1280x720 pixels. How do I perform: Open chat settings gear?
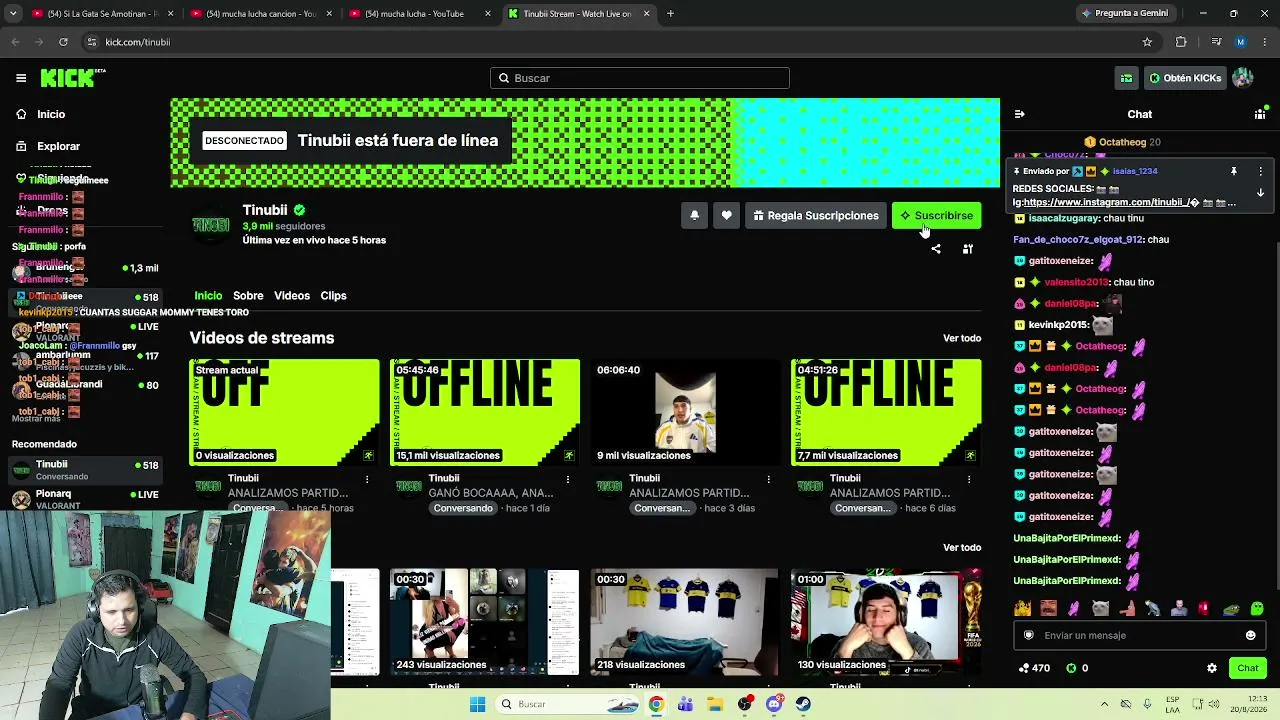tap(1212, 668)
